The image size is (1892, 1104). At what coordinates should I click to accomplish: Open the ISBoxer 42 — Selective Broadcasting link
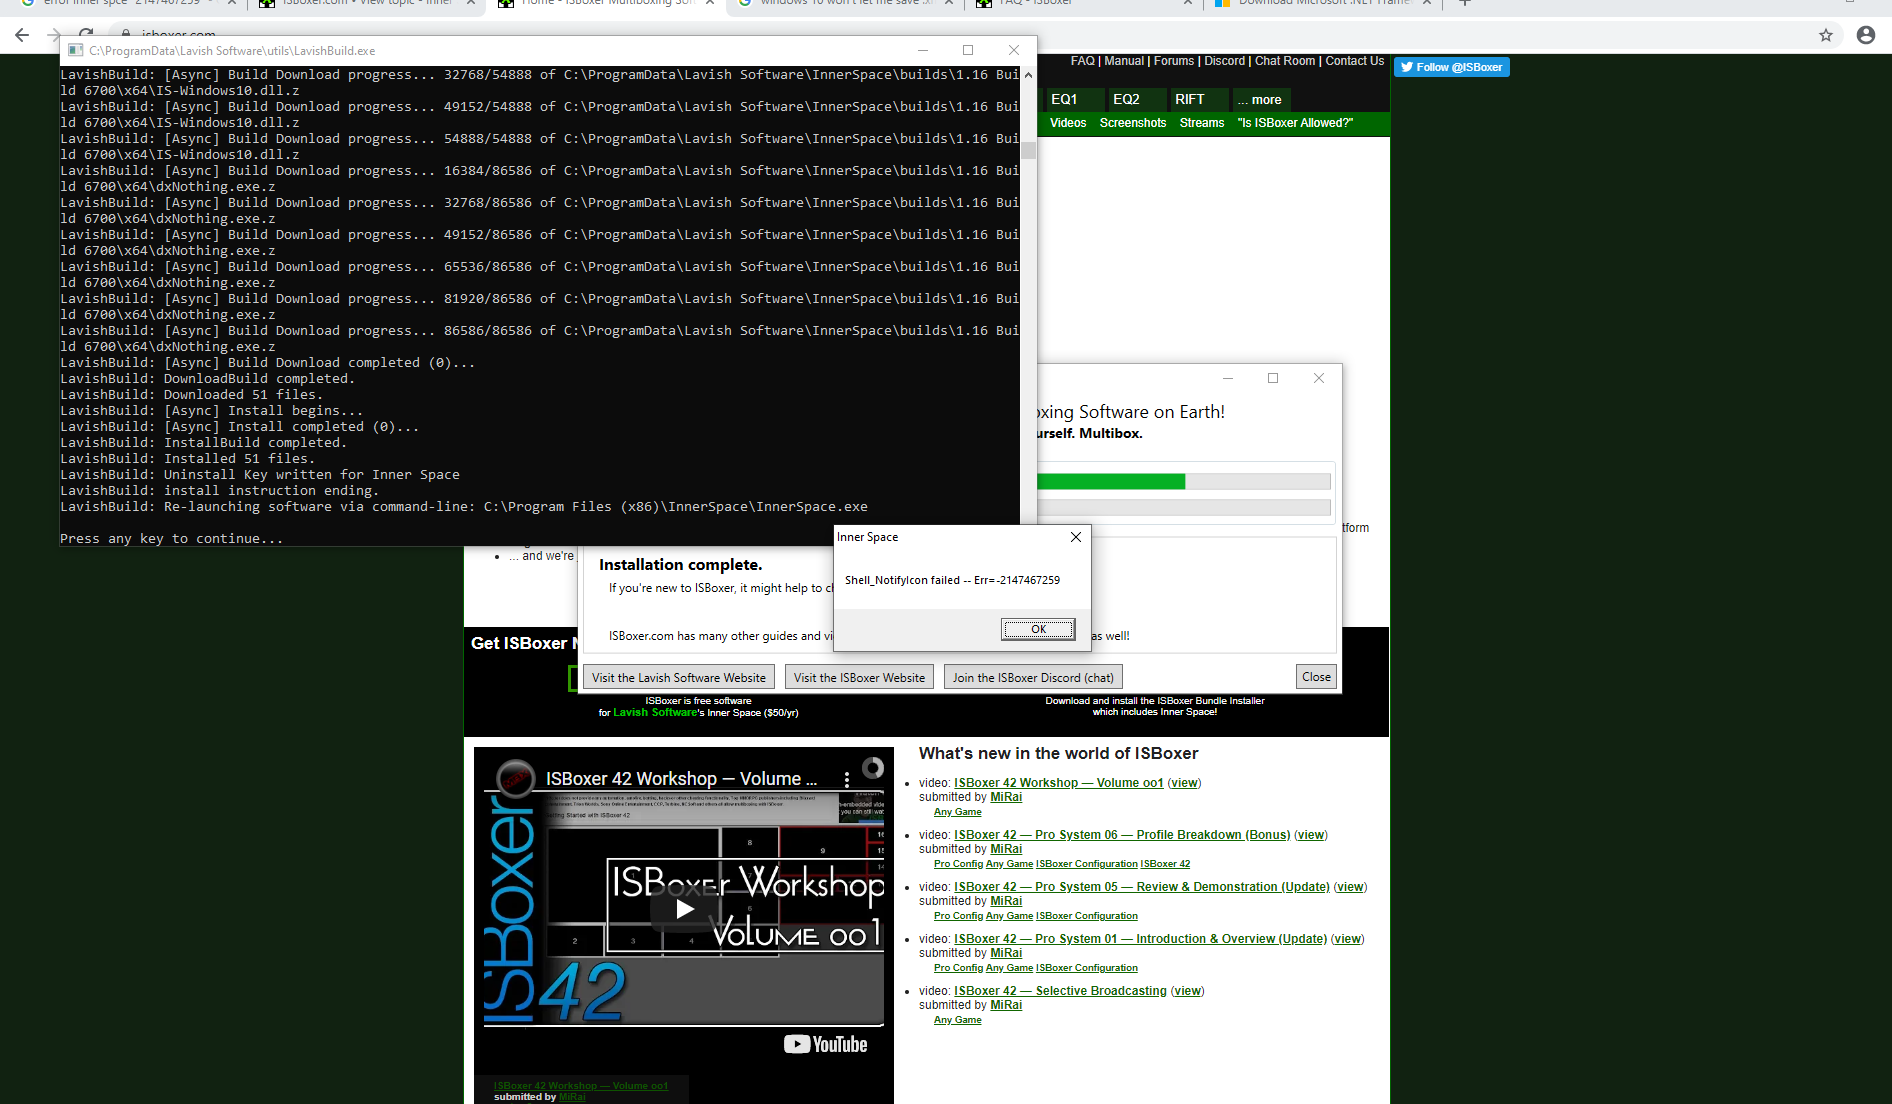pyautogui.click(x=1060, y=991)
